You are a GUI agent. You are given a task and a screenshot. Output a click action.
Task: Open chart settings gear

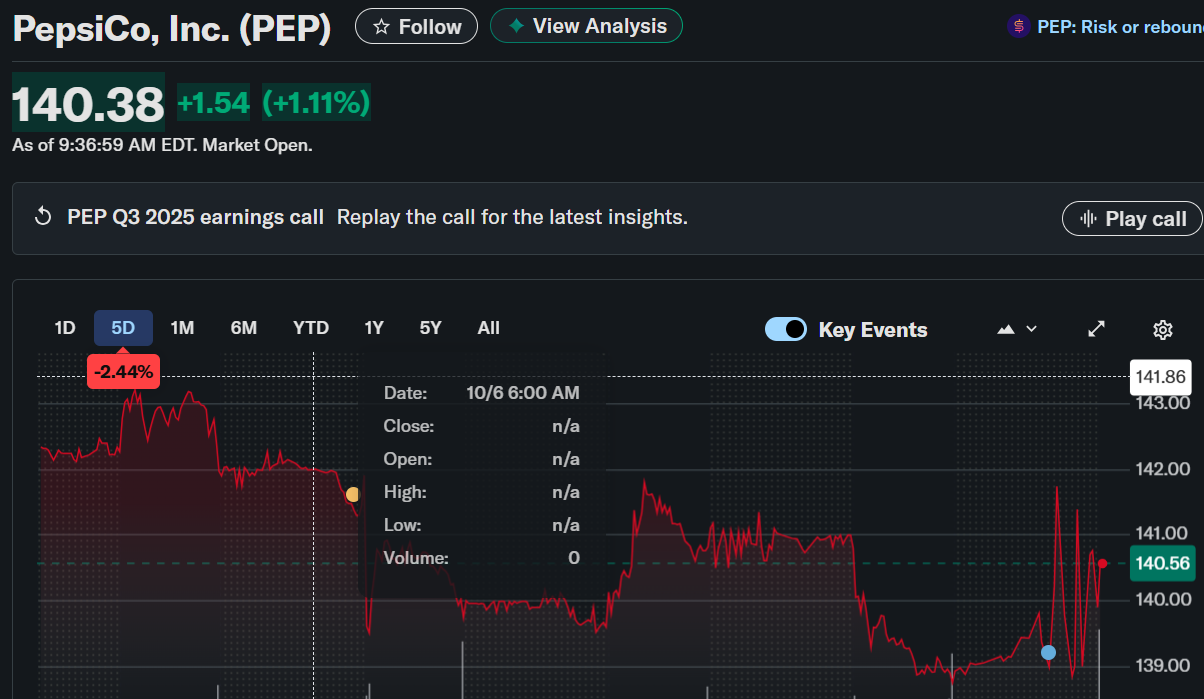tap(1162, 329)
